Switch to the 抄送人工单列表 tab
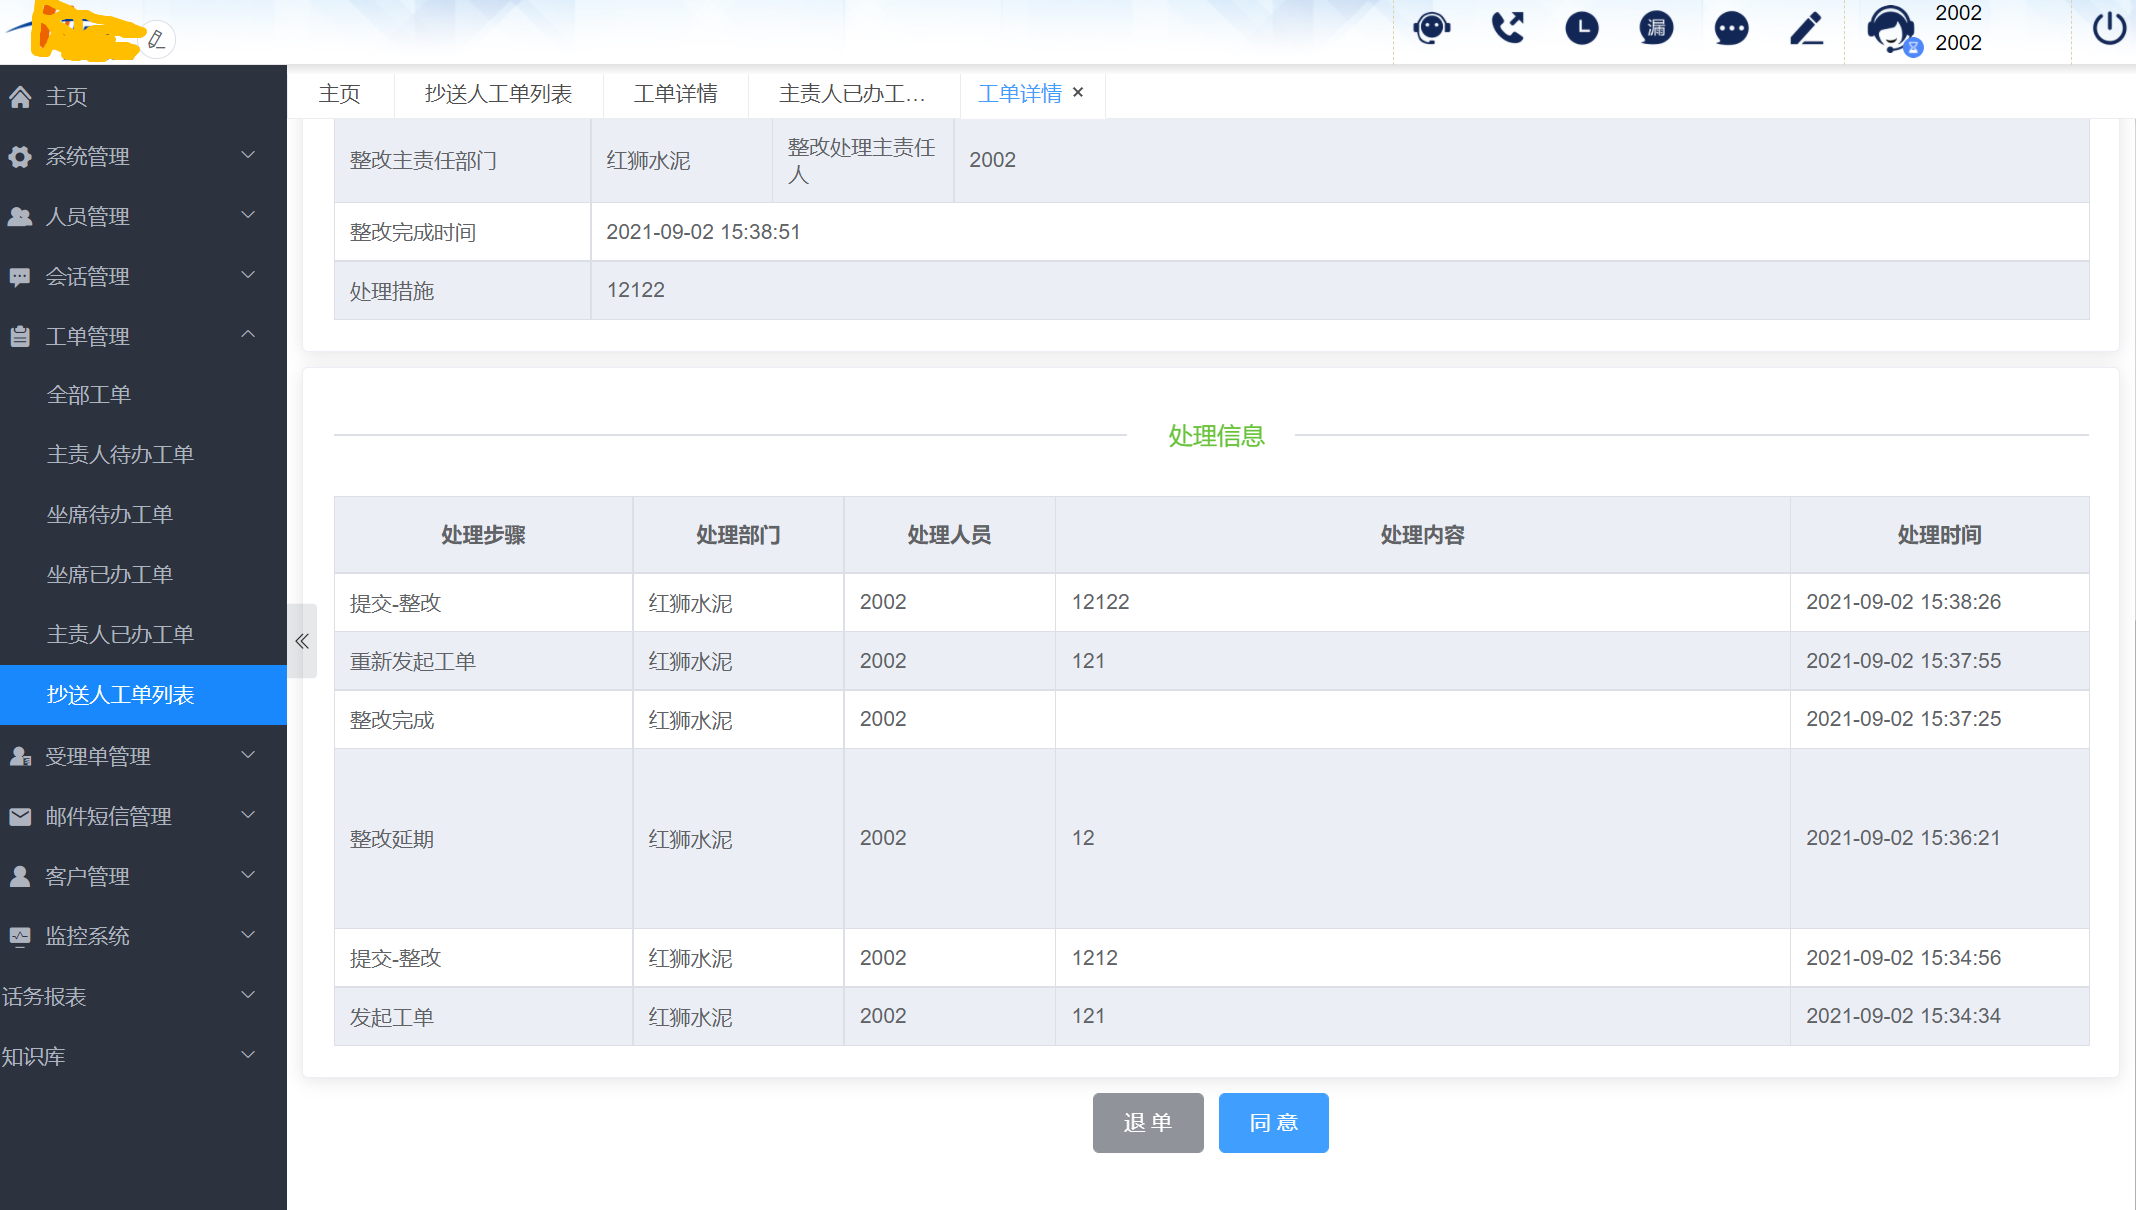Image resolution: width=2136 pixels, height=1210 pixels. click(498, 94)
